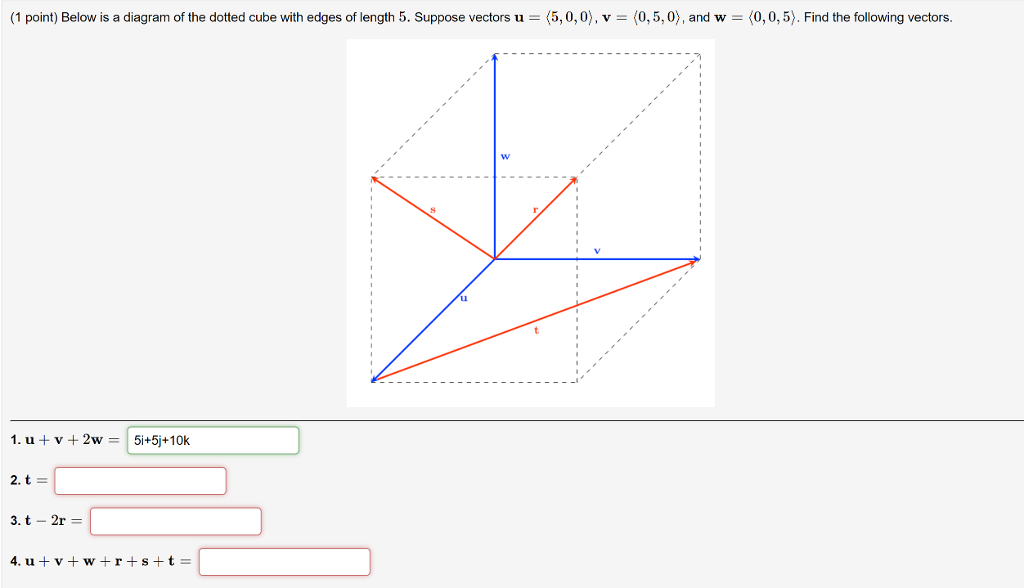The height and width of the screenshot is (588, 1024).
Task: Click the blue 'w' vector label
Action: (x=505, y=156)
